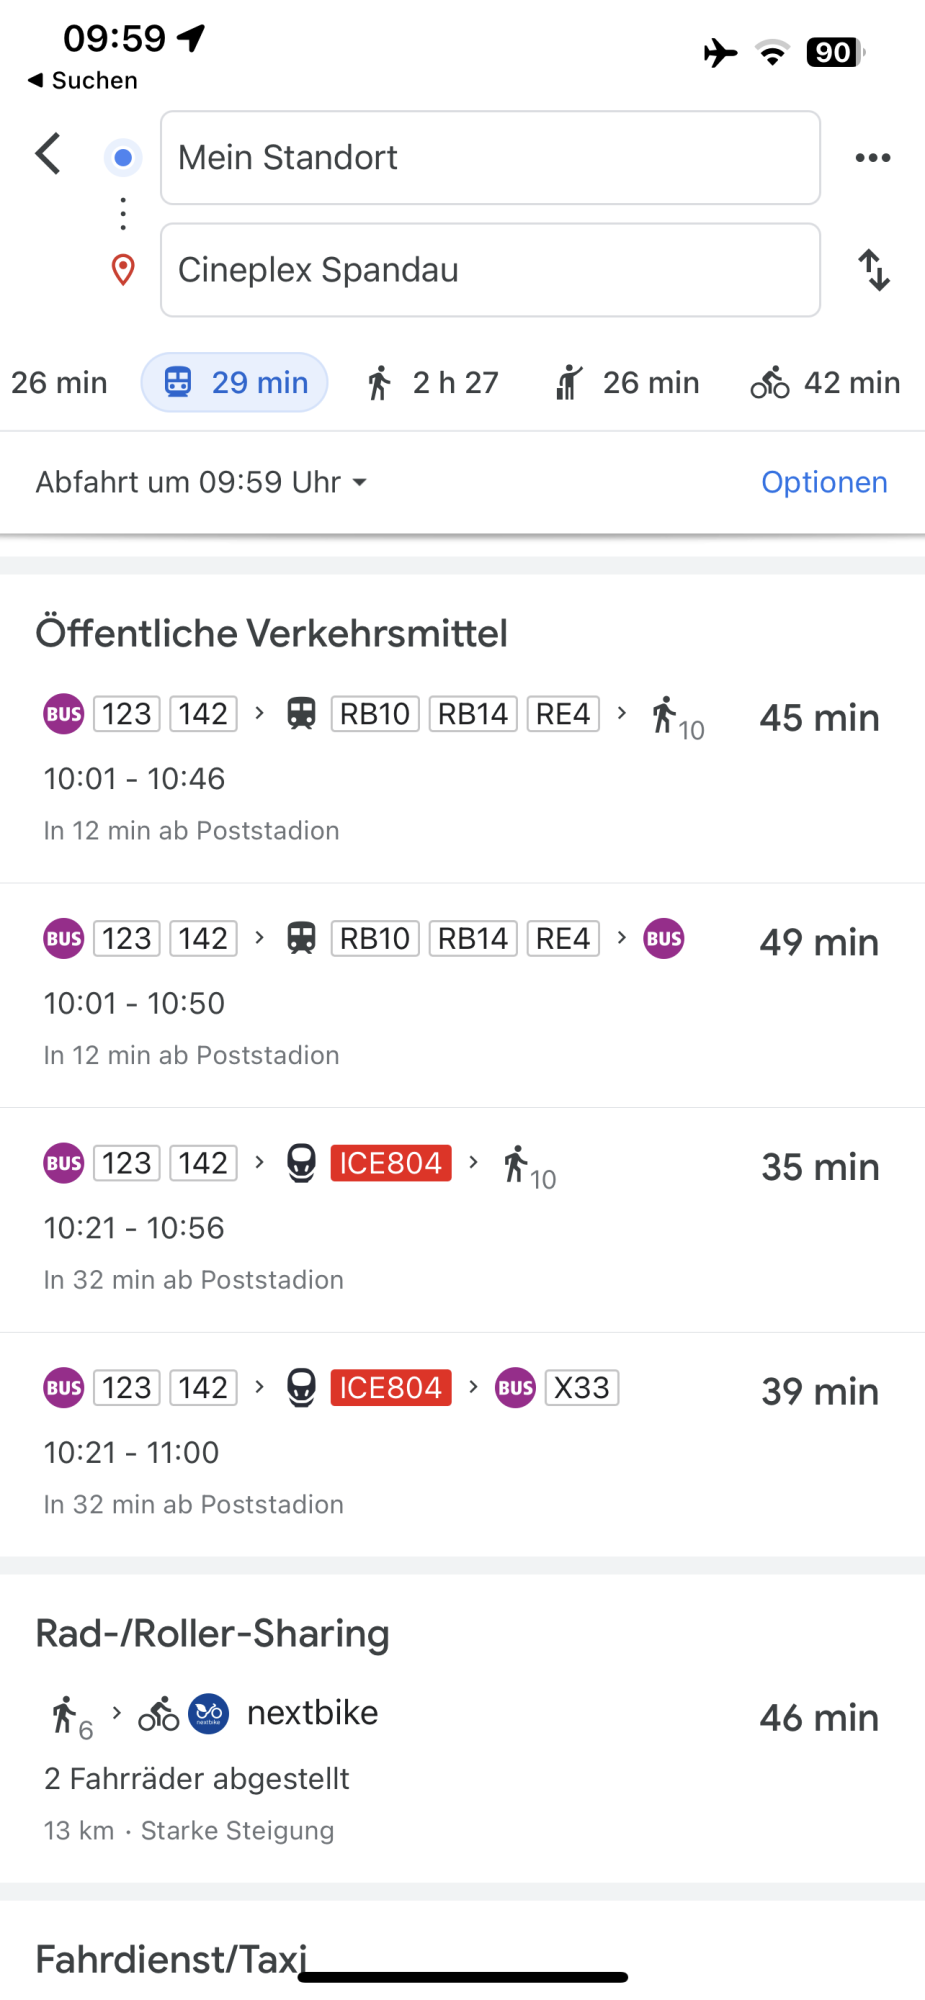Swap start and destination with arrows icon

(874, 270)
